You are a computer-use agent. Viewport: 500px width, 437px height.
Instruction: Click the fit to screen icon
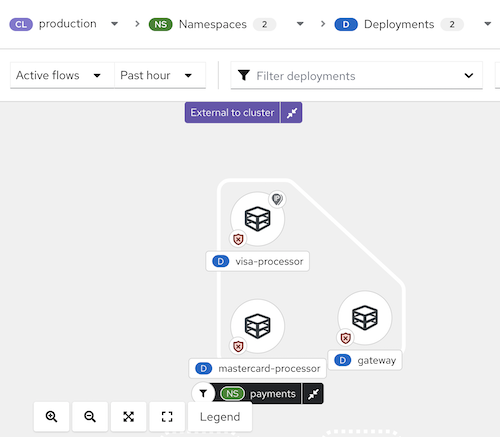[x=129, y=416]
